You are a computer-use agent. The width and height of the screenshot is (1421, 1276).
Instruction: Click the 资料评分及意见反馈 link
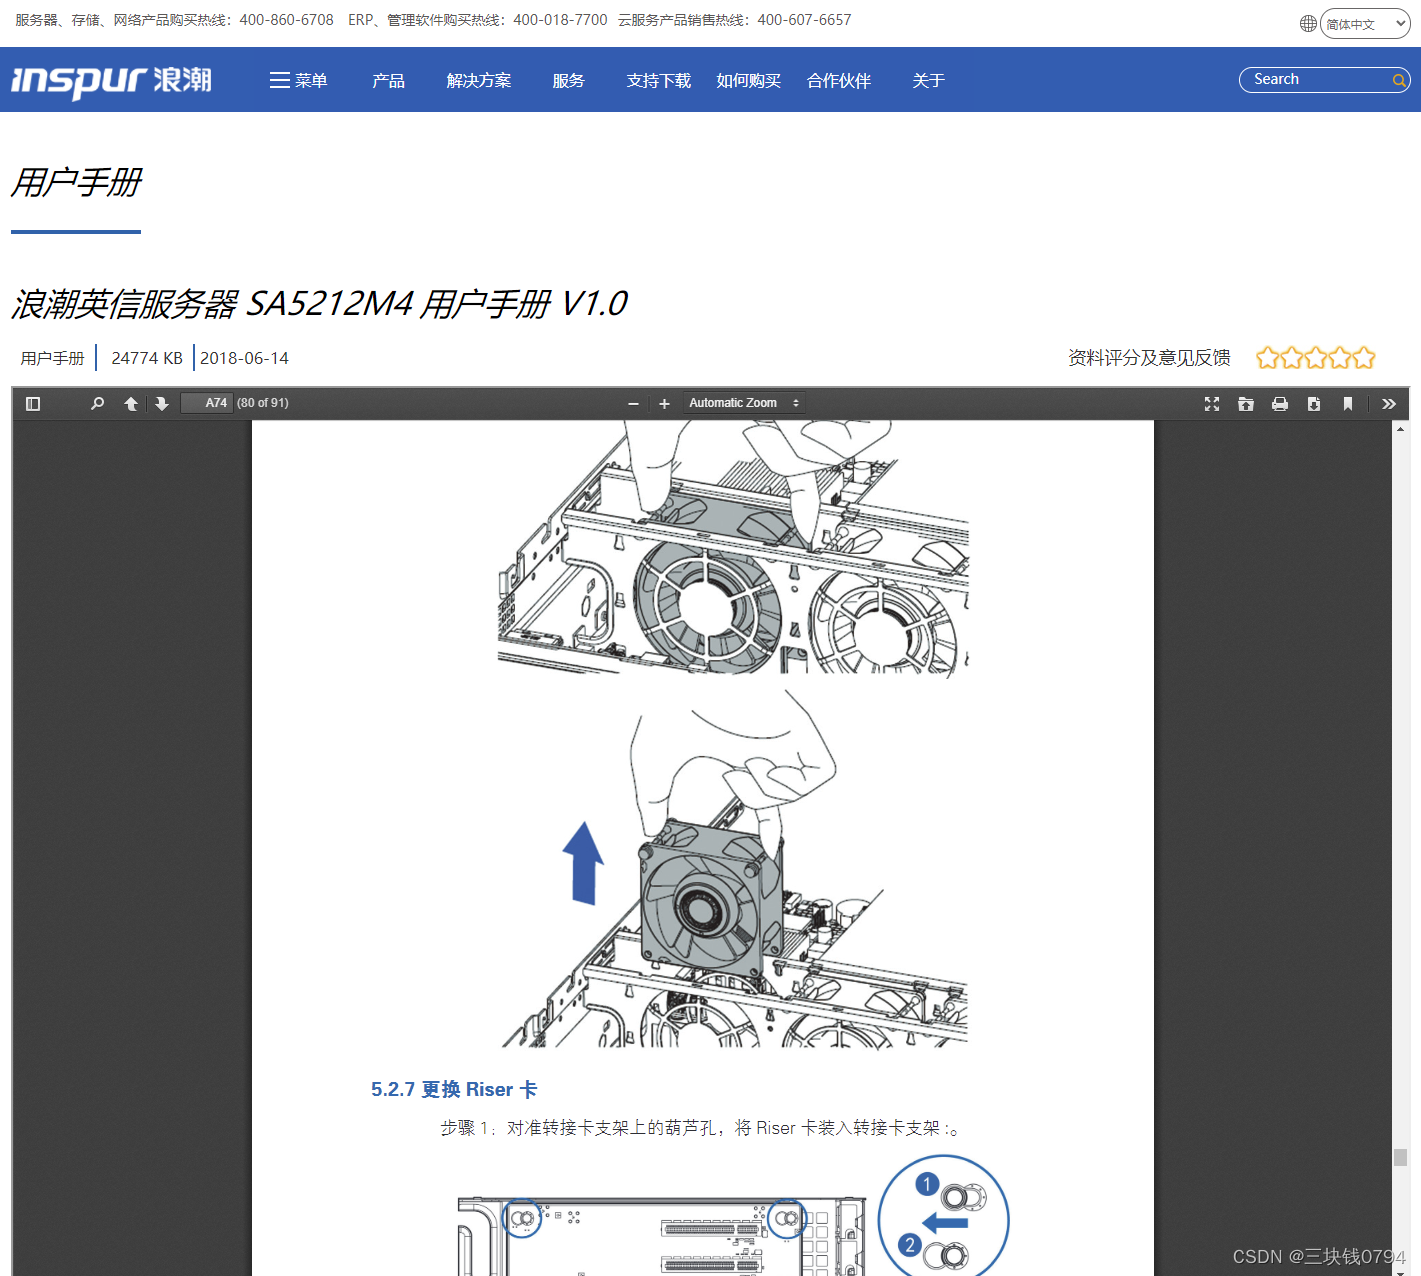click(x=1149, y=358)
